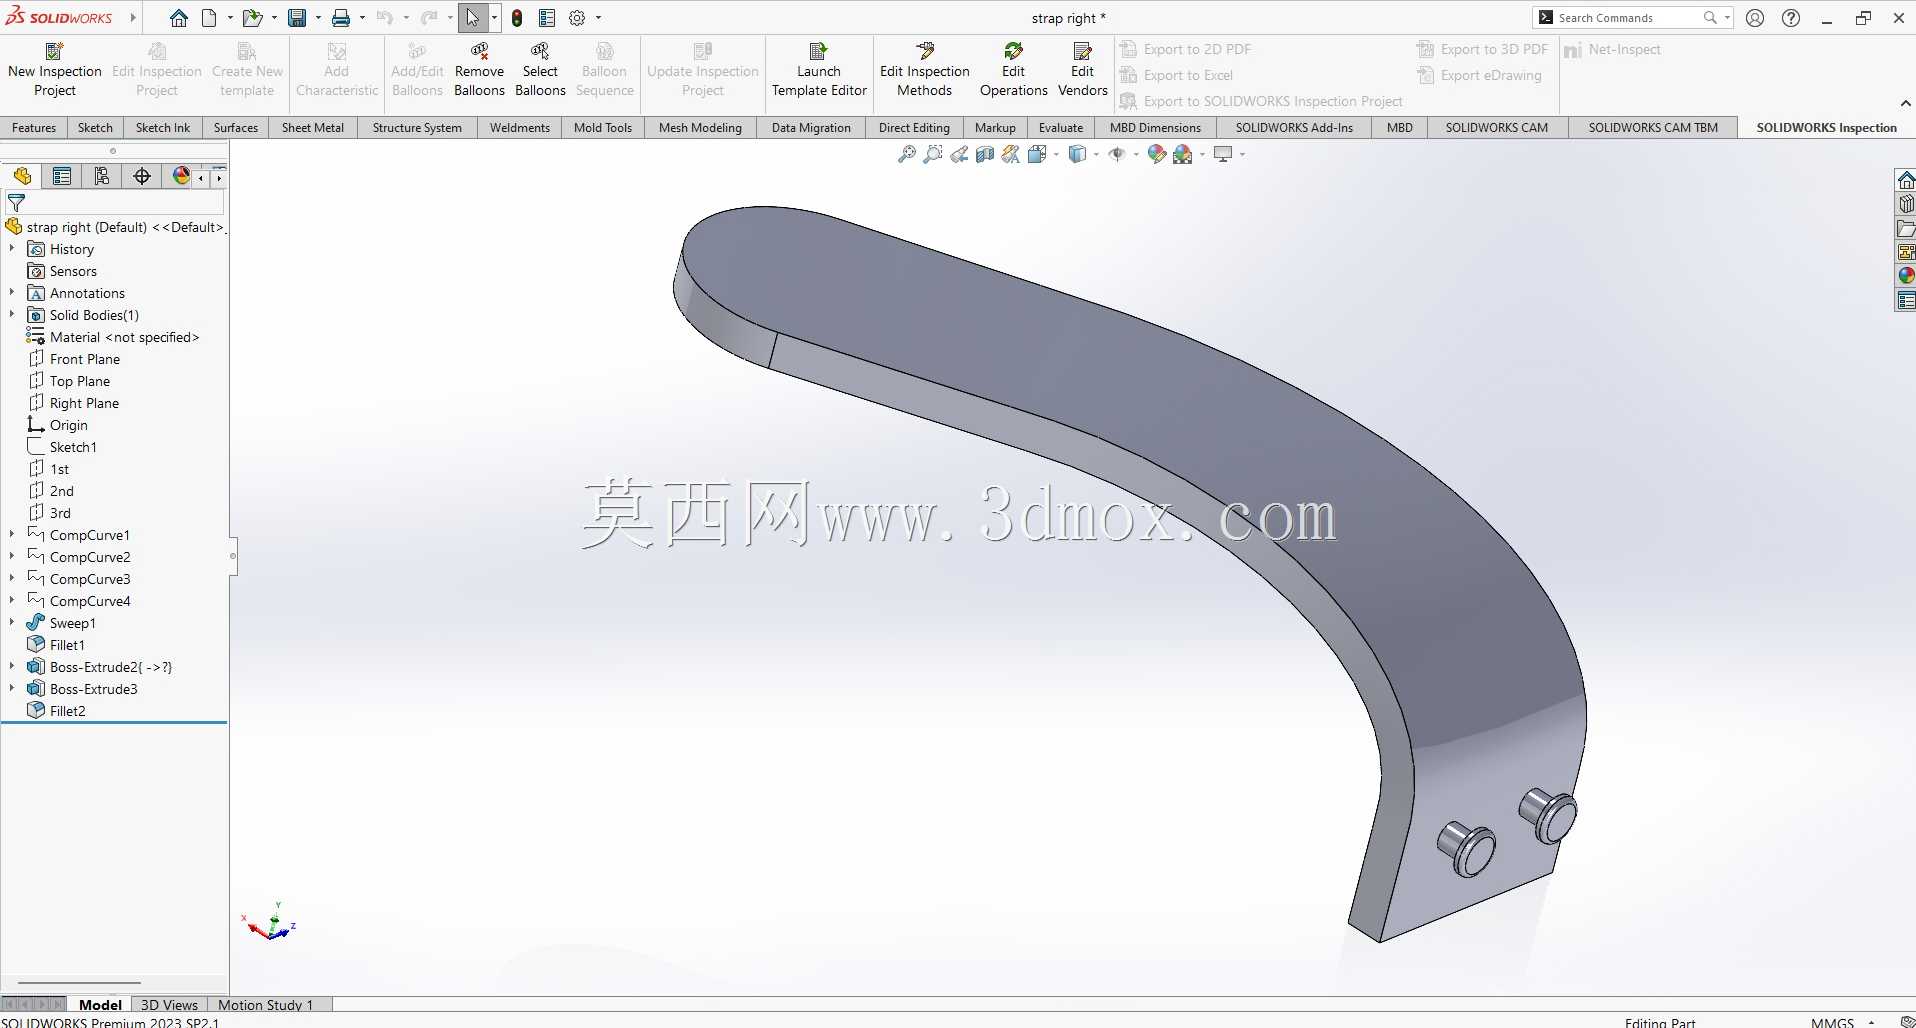The image size is (1916, 1028).
Task: Expand the Sweep1 feature
Action: 12,623
